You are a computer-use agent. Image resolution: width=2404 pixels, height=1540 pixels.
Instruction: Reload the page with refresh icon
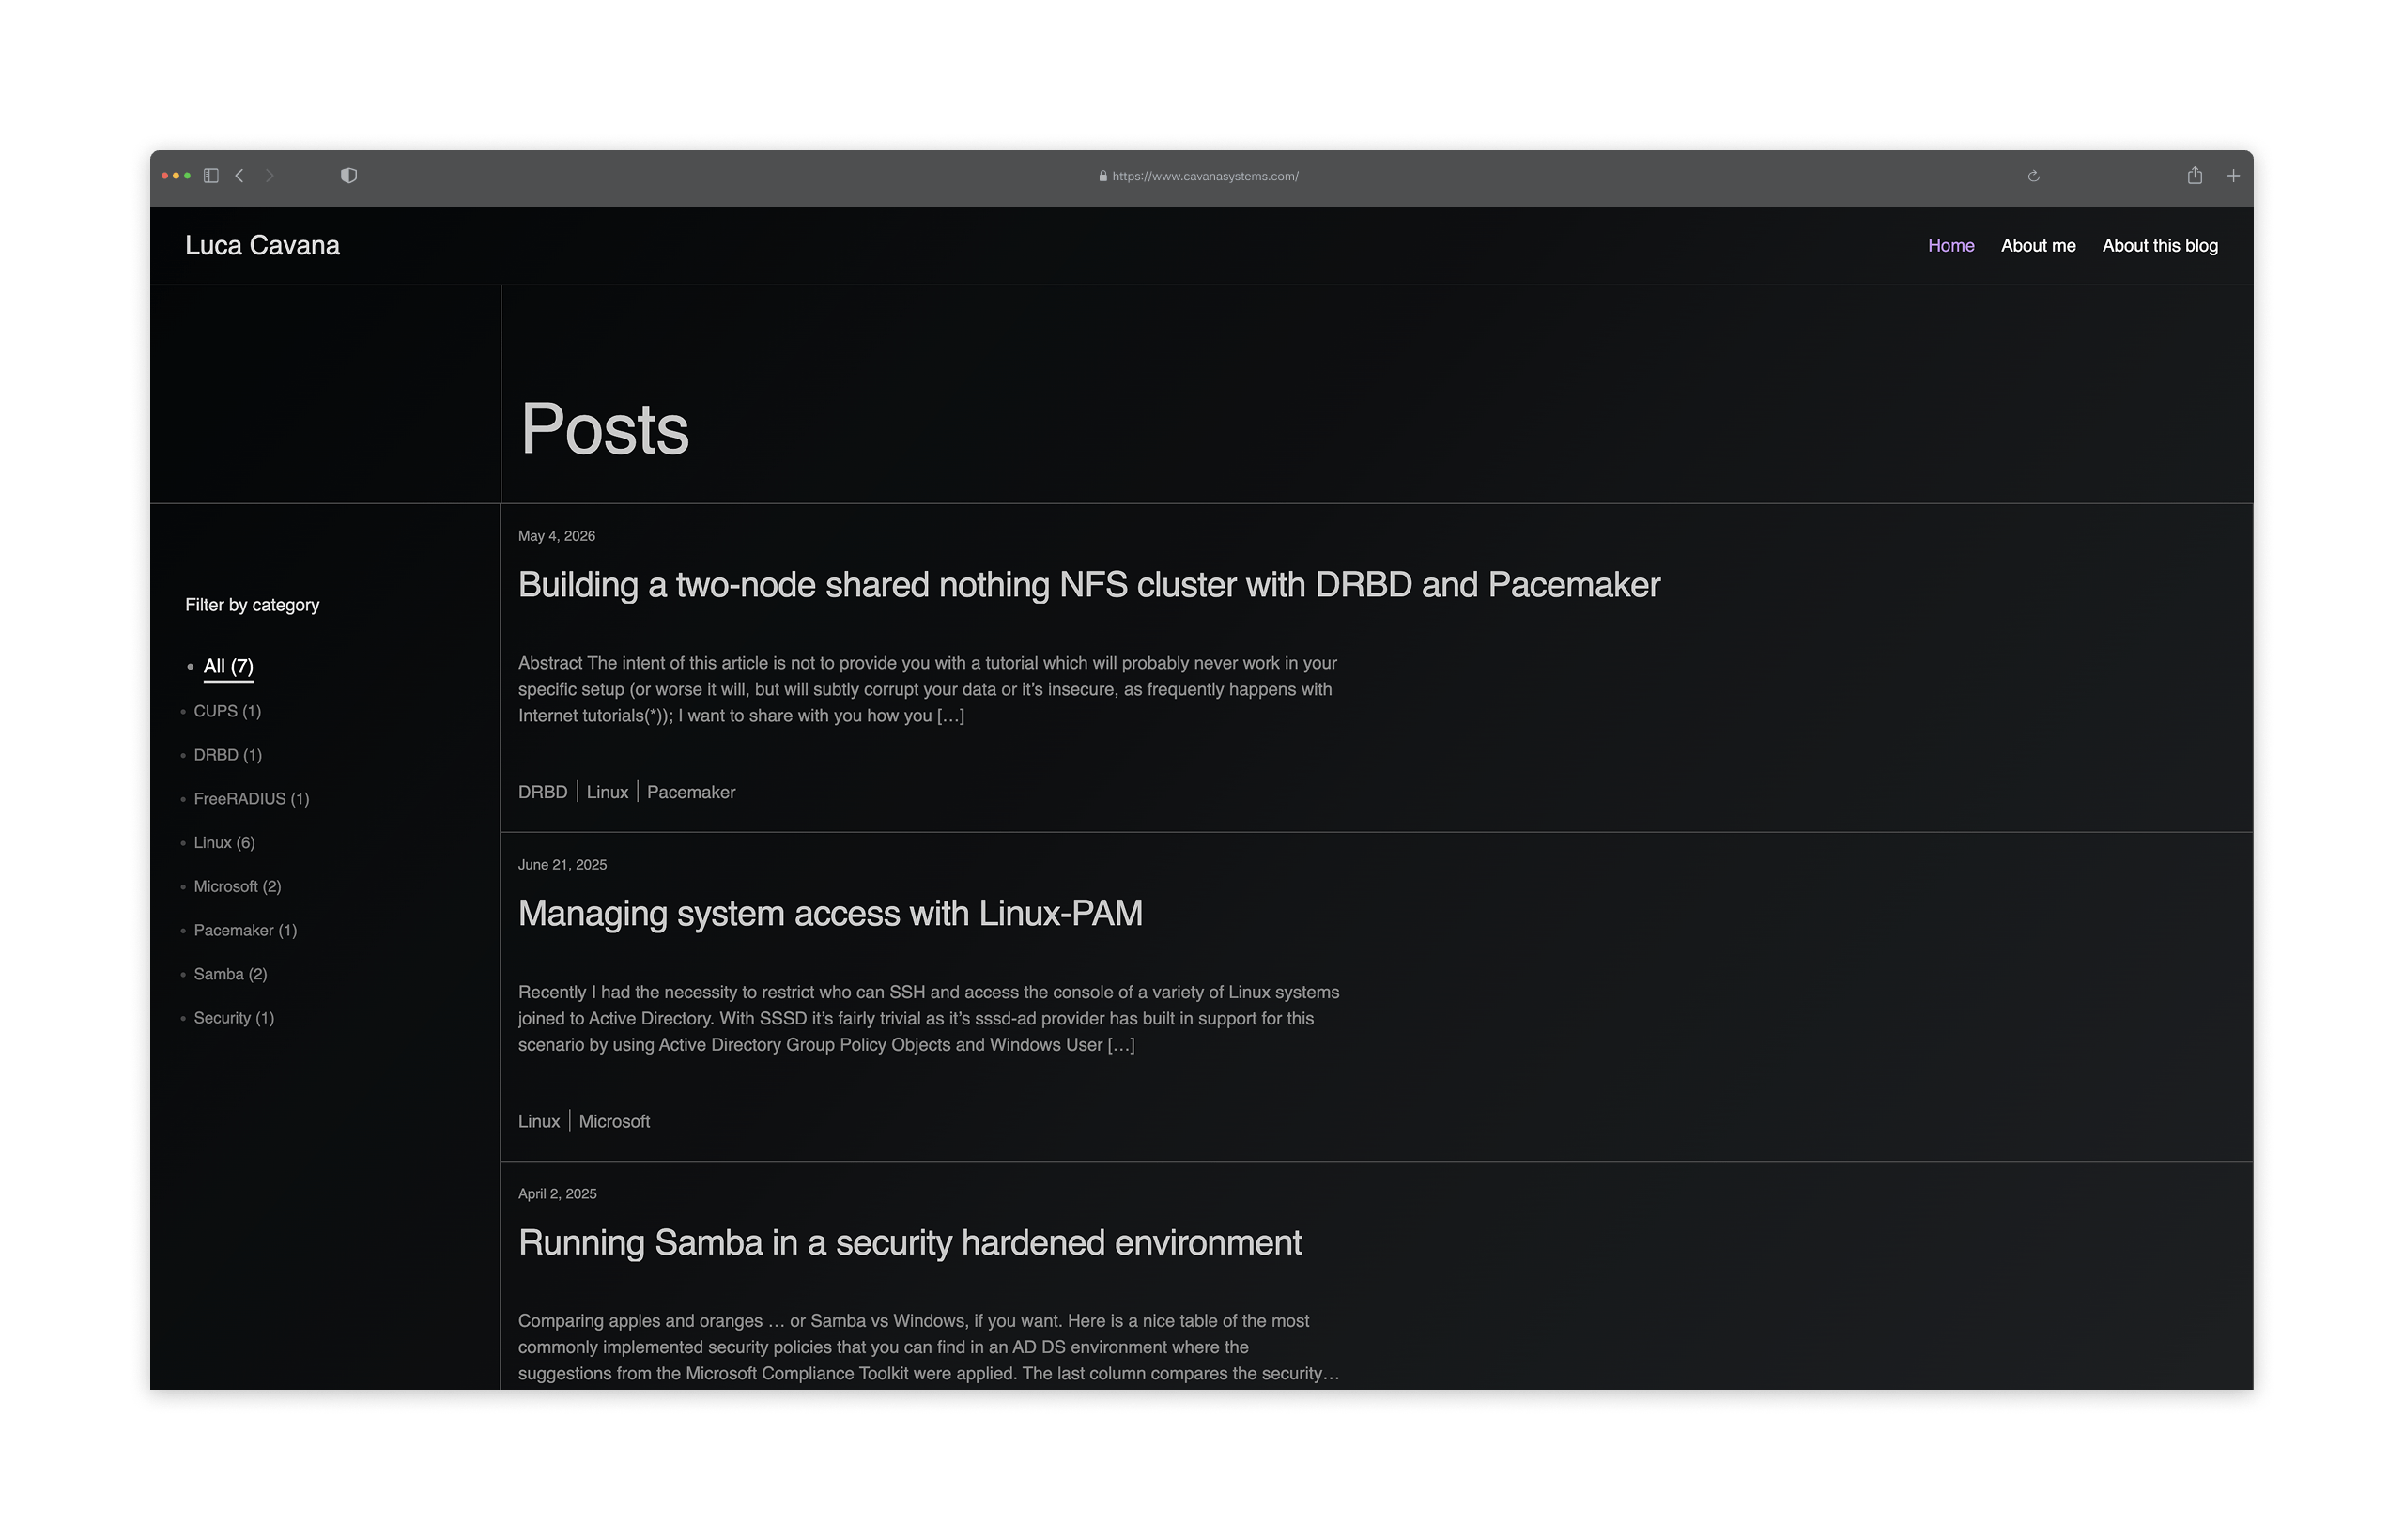pos(2033,176)
